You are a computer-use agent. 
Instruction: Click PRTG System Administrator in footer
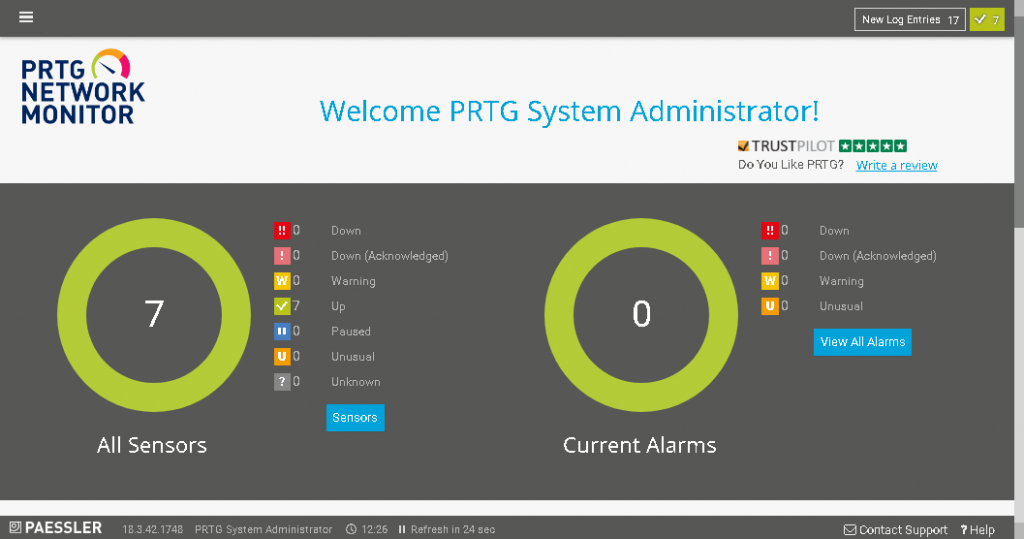264,529
